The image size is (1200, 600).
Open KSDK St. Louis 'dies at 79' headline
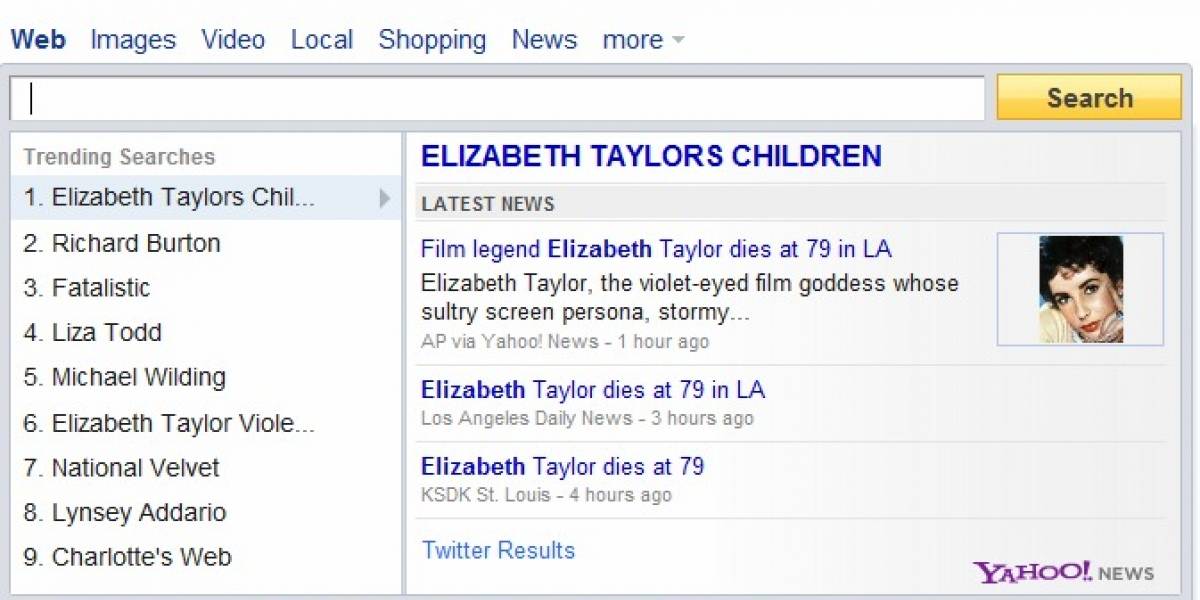tap(563, 466)
